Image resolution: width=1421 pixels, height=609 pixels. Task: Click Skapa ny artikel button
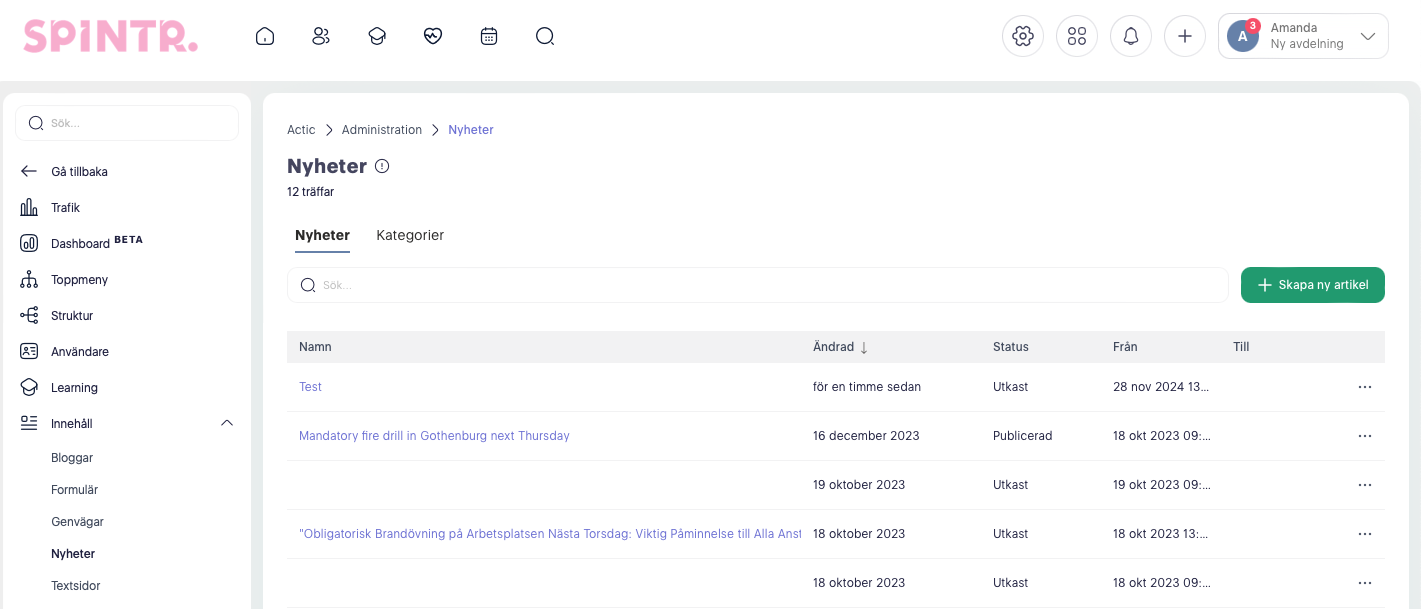point(1313,285)
